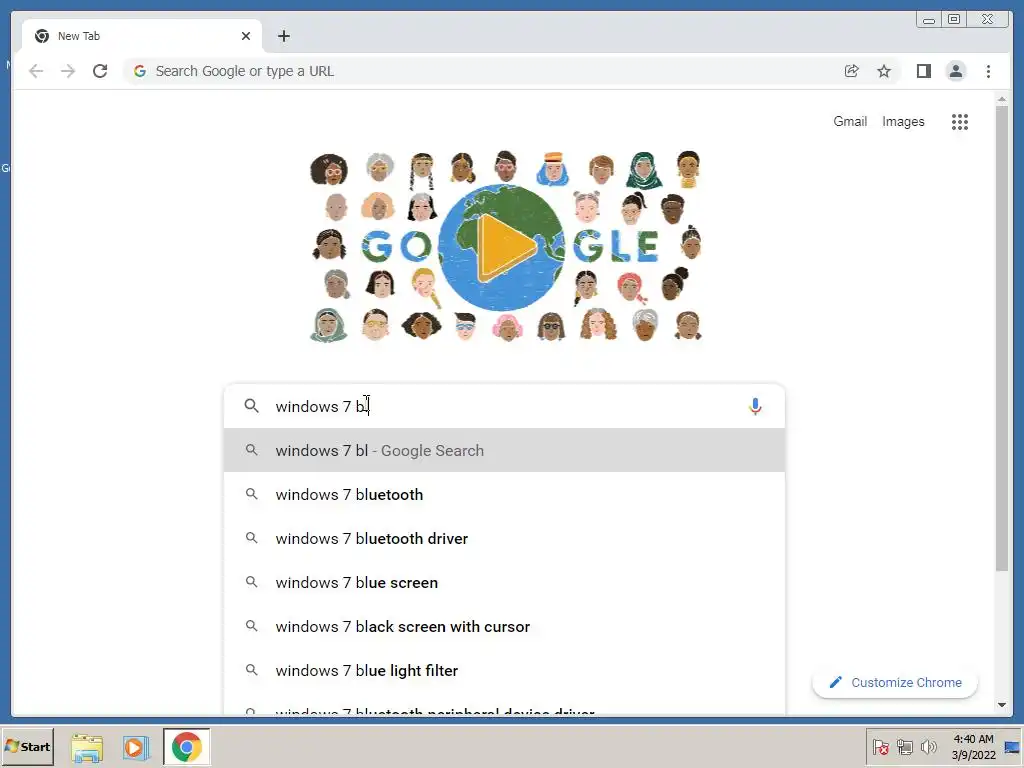Open a new tab with plus button
The image size is (1024, 768).
click(283, 36)
